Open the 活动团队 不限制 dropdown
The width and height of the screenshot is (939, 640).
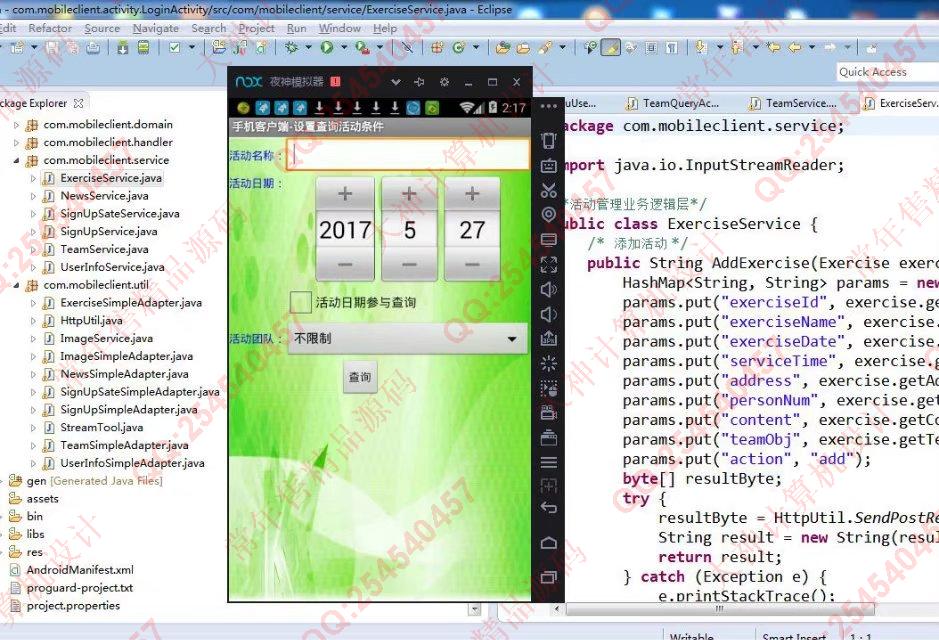(x=407, y=339)
